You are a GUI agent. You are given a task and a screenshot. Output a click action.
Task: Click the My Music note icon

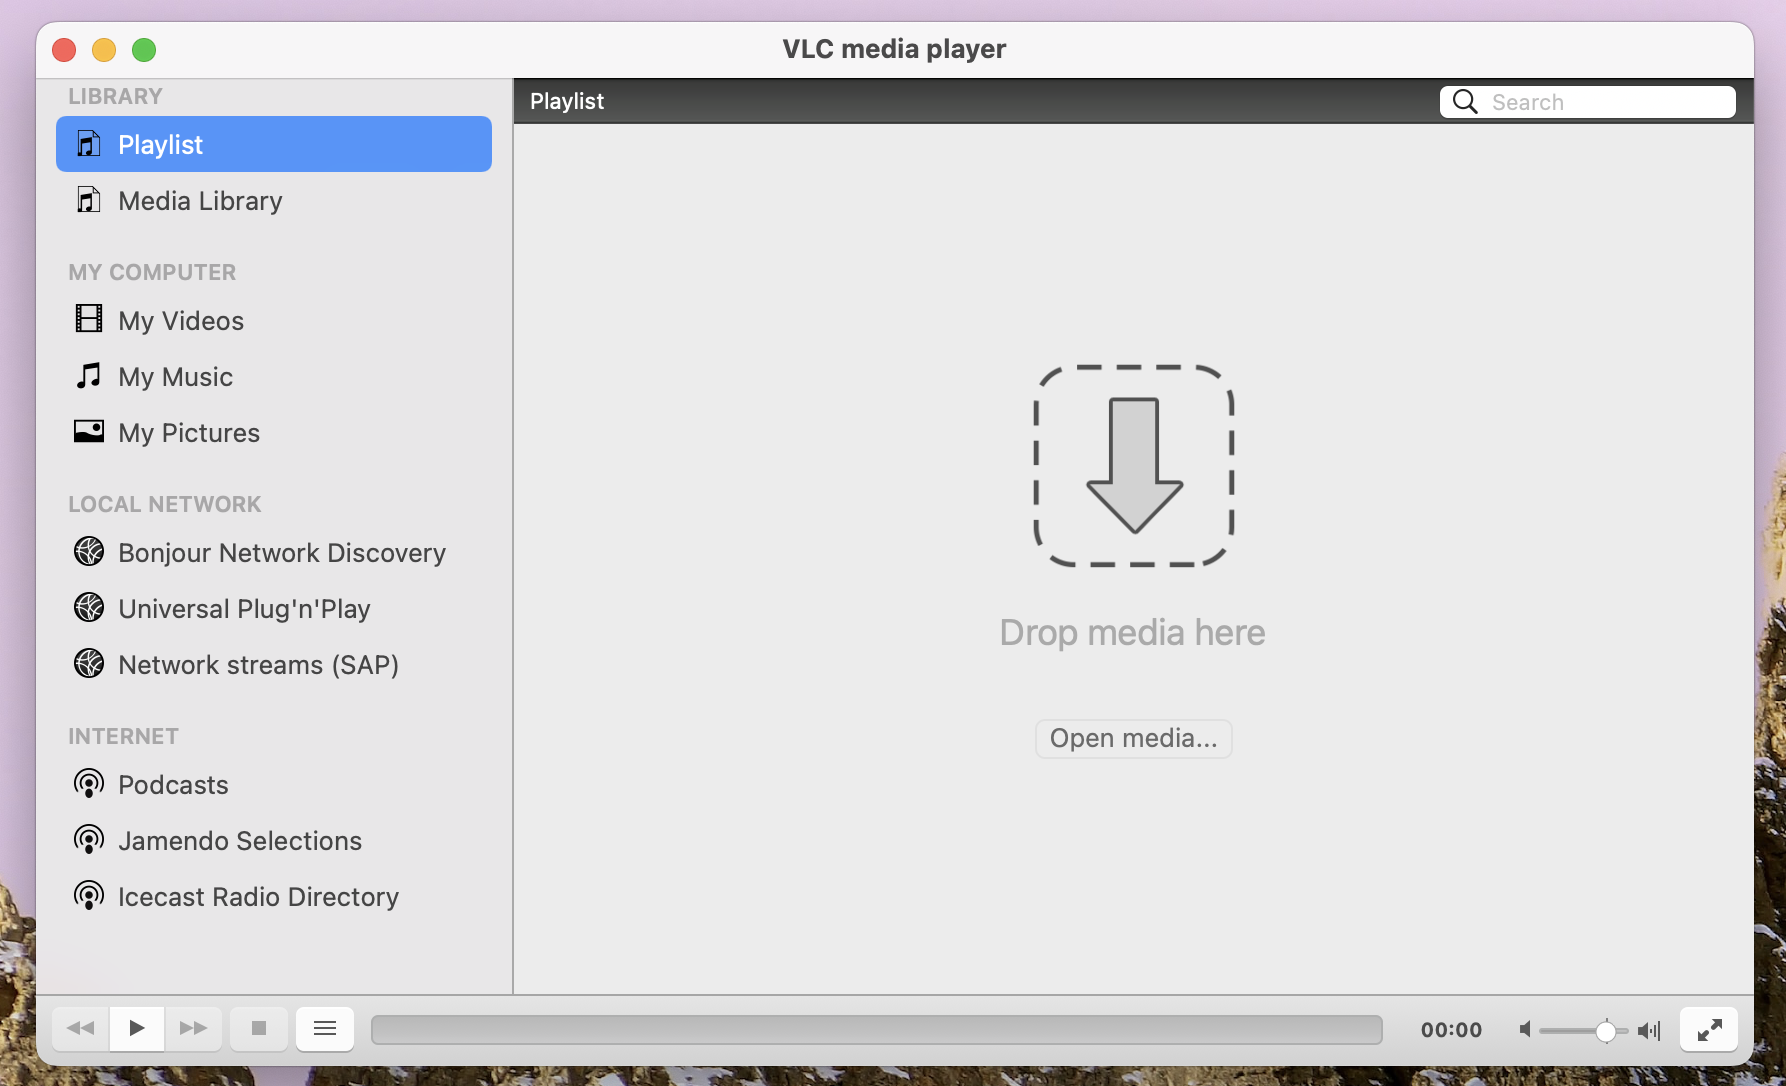(x=89, y=375)
